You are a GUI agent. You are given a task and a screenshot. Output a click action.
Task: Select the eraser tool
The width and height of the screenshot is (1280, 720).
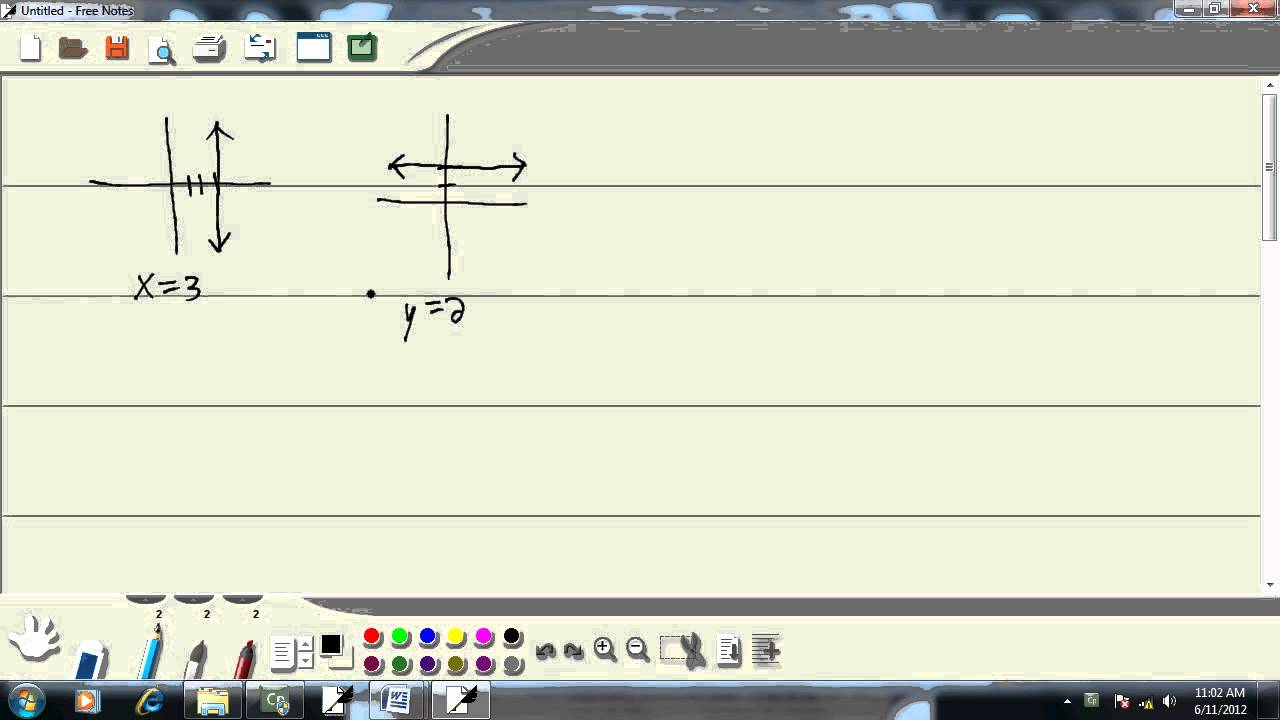tap(90, 660)
